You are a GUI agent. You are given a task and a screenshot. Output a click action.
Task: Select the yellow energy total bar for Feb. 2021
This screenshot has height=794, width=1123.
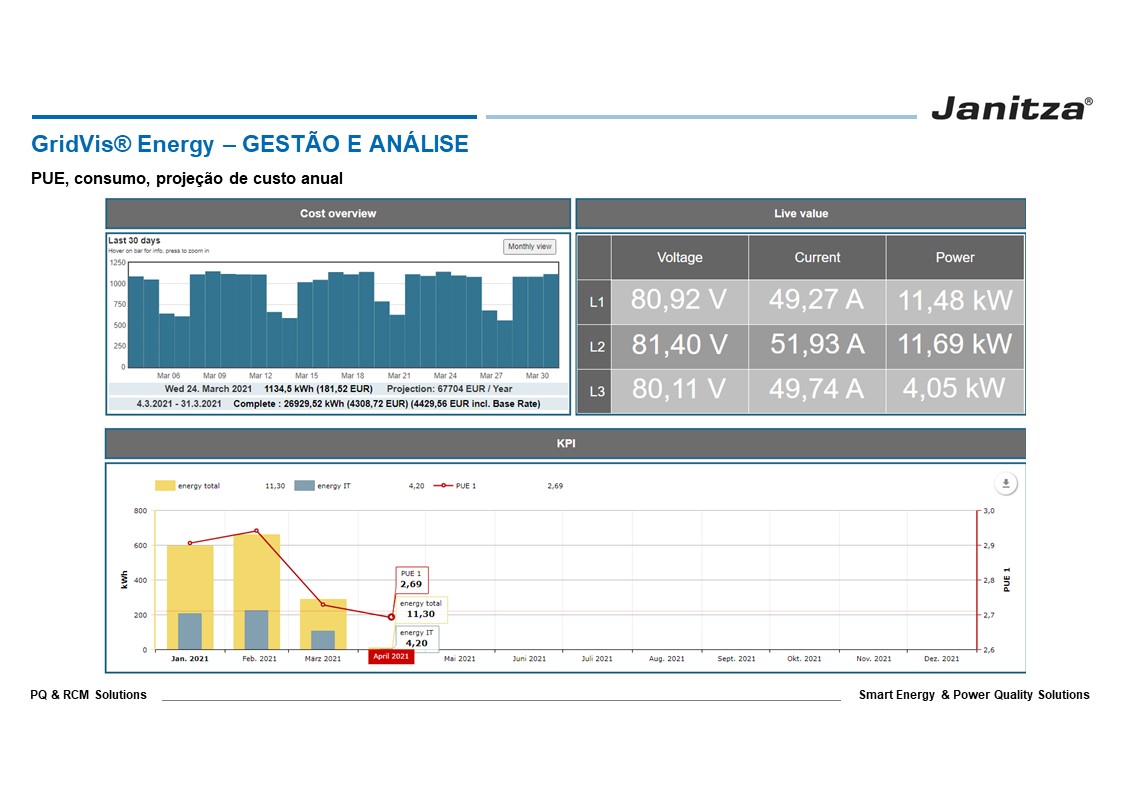coord(256,592)
